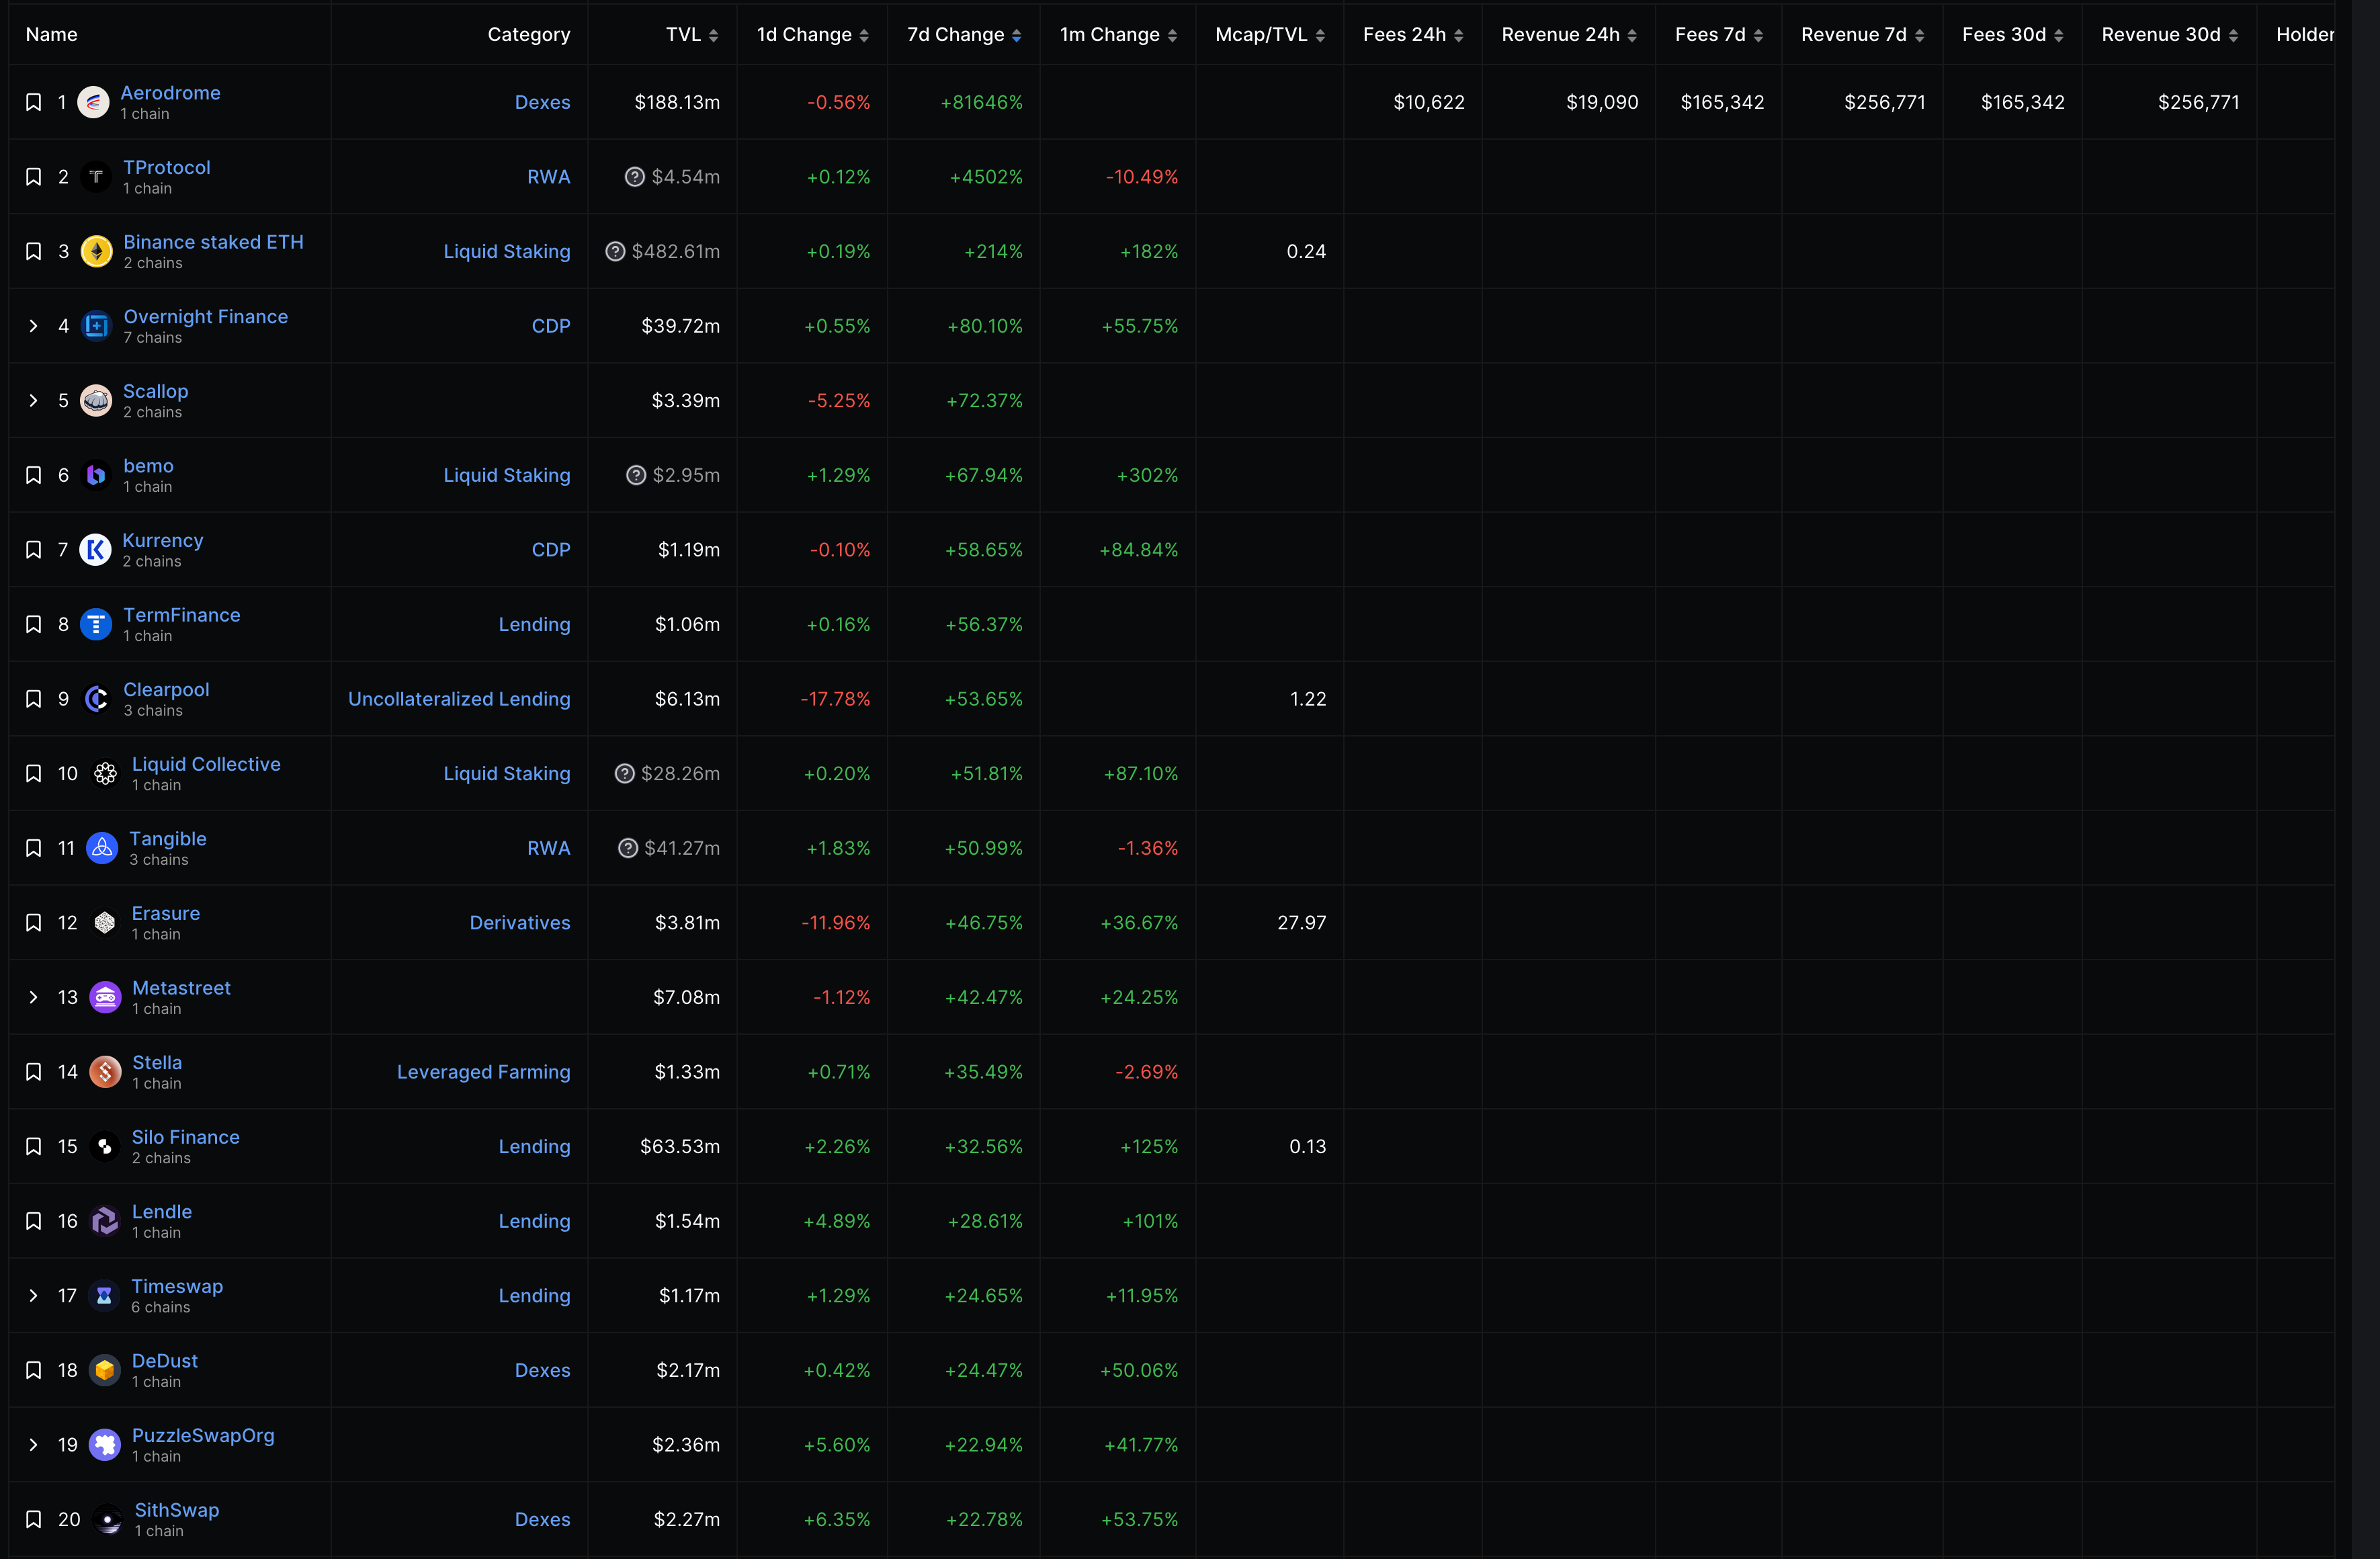Open the Silo Finance protocol link
Screen dimensions: 2380x1559
(x=185, y=1137)
